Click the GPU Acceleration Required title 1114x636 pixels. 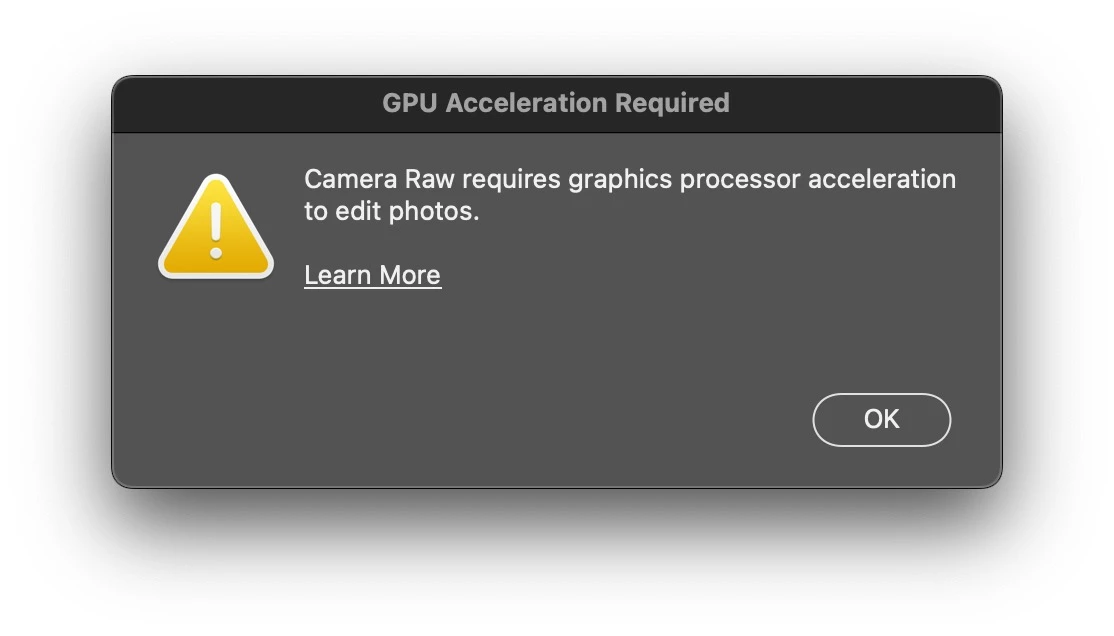tap(556, 103)
